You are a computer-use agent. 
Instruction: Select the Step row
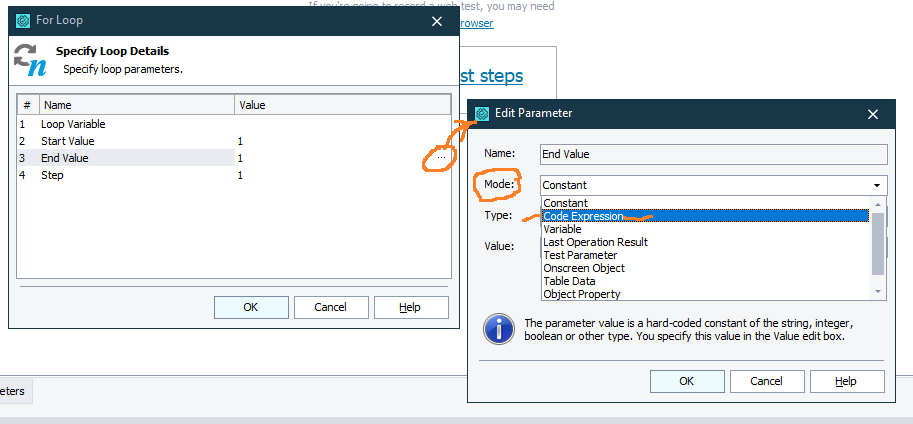tap(233, 175)
